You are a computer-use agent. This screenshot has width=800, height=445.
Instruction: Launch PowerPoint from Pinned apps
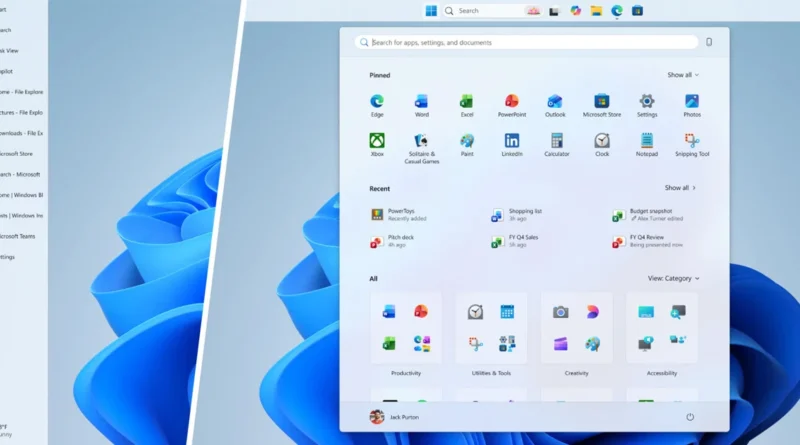tap(512, 106)
